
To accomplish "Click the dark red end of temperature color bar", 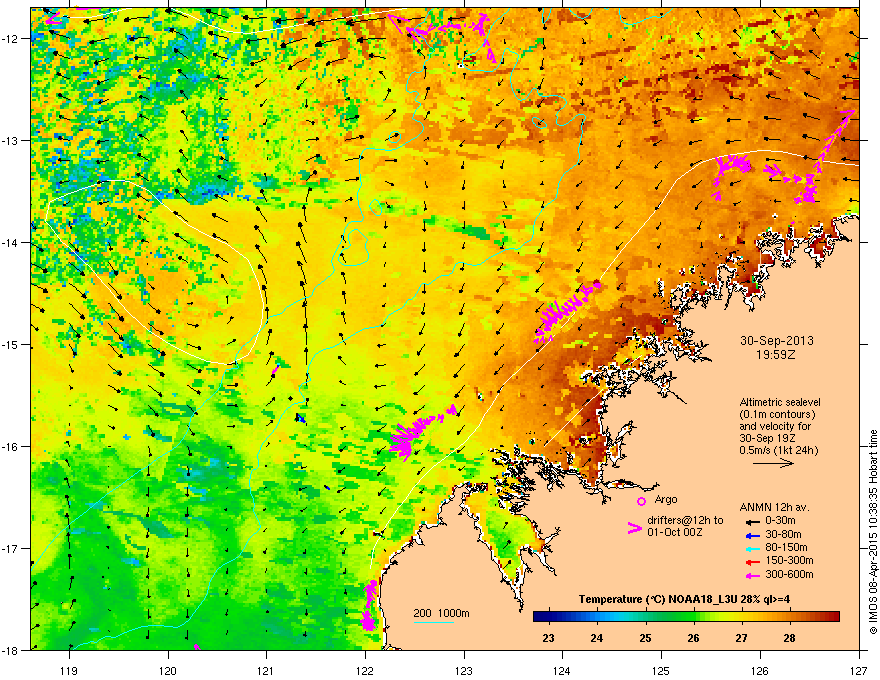I will (x=833, y=617).
